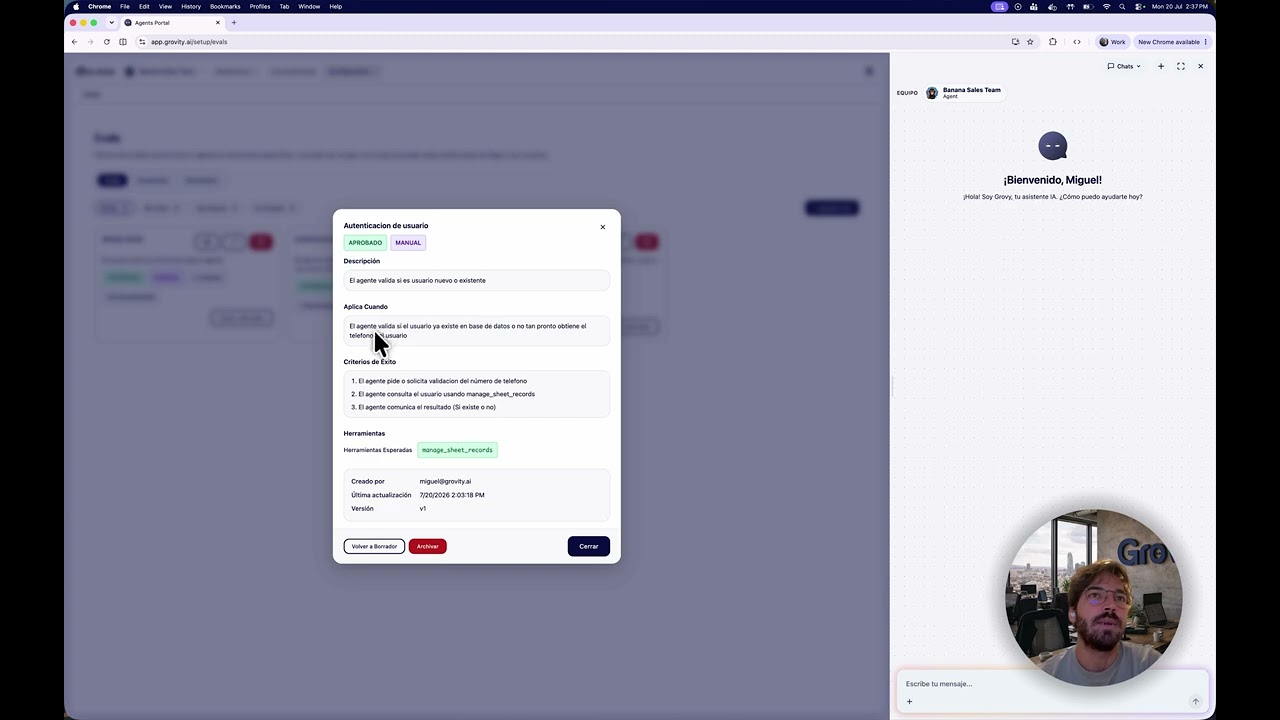Select the Agents Portal tab

[172, 22]
